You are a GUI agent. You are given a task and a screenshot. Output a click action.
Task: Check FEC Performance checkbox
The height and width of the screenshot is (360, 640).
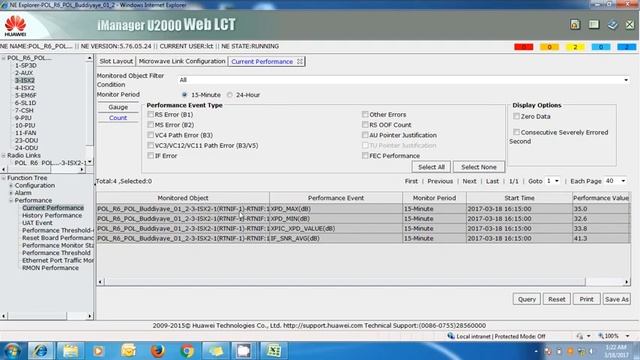click(x=365, y=156)
